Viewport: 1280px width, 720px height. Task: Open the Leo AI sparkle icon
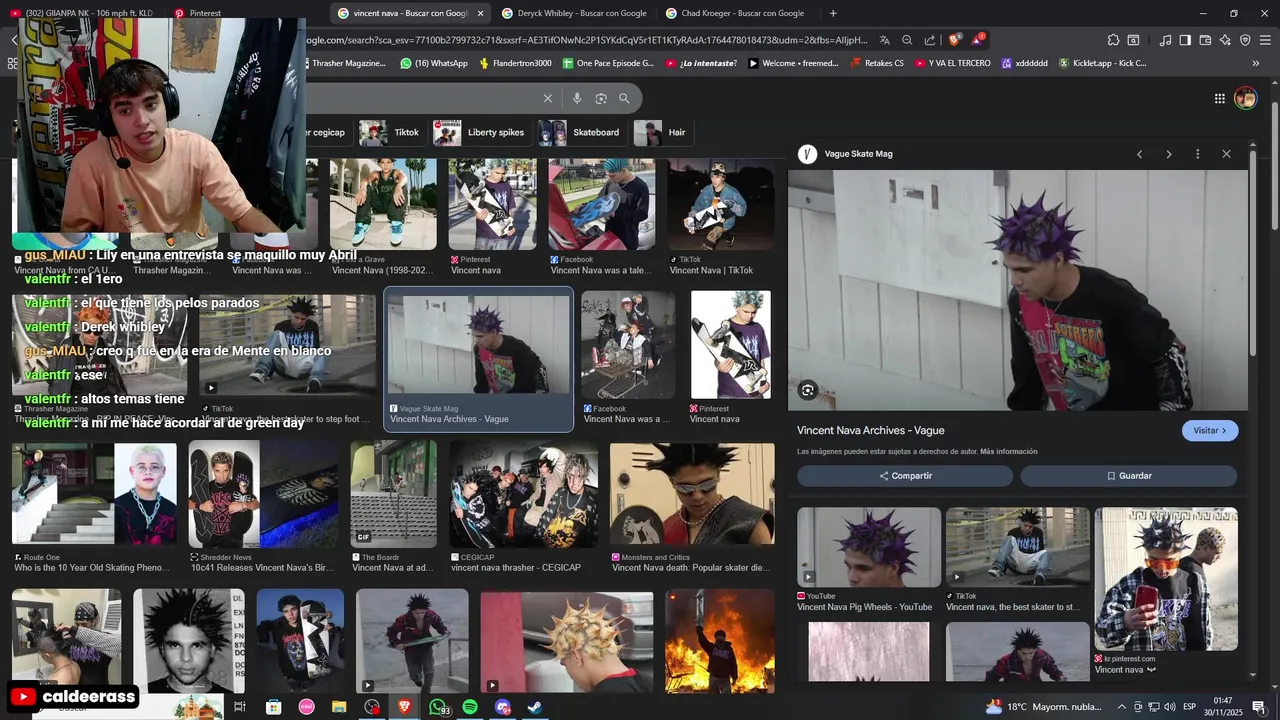pos(1225,40)
